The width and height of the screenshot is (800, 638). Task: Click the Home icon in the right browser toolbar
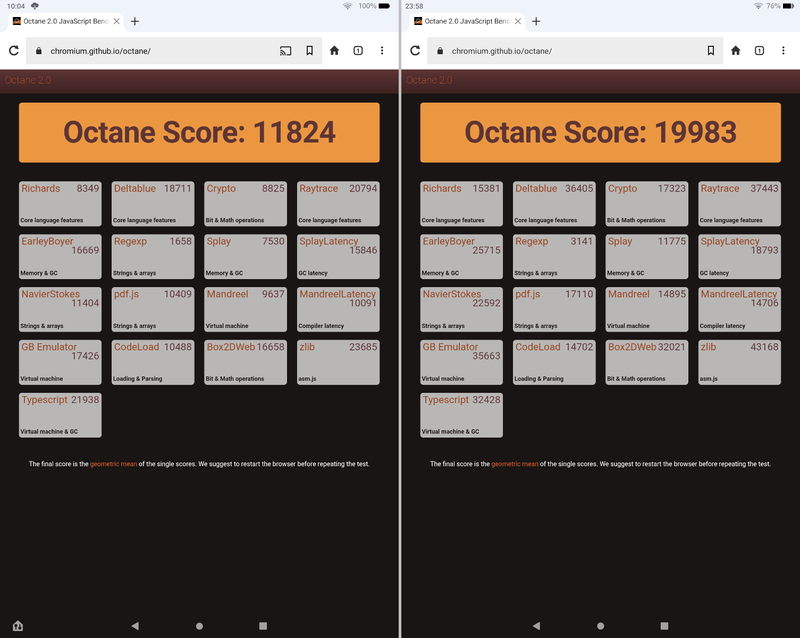point(736,50)
